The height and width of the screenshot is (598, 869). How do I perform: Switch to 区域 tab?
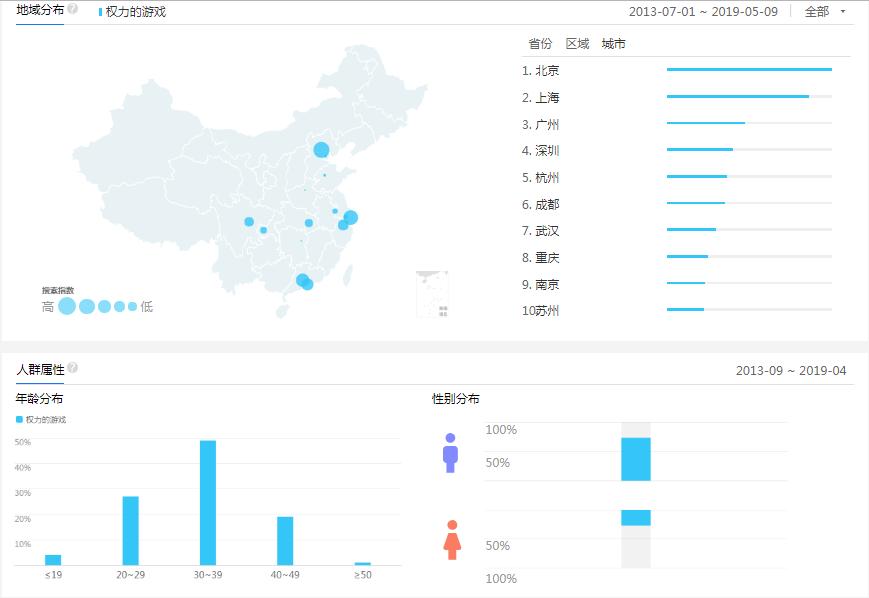coord(577,44)
